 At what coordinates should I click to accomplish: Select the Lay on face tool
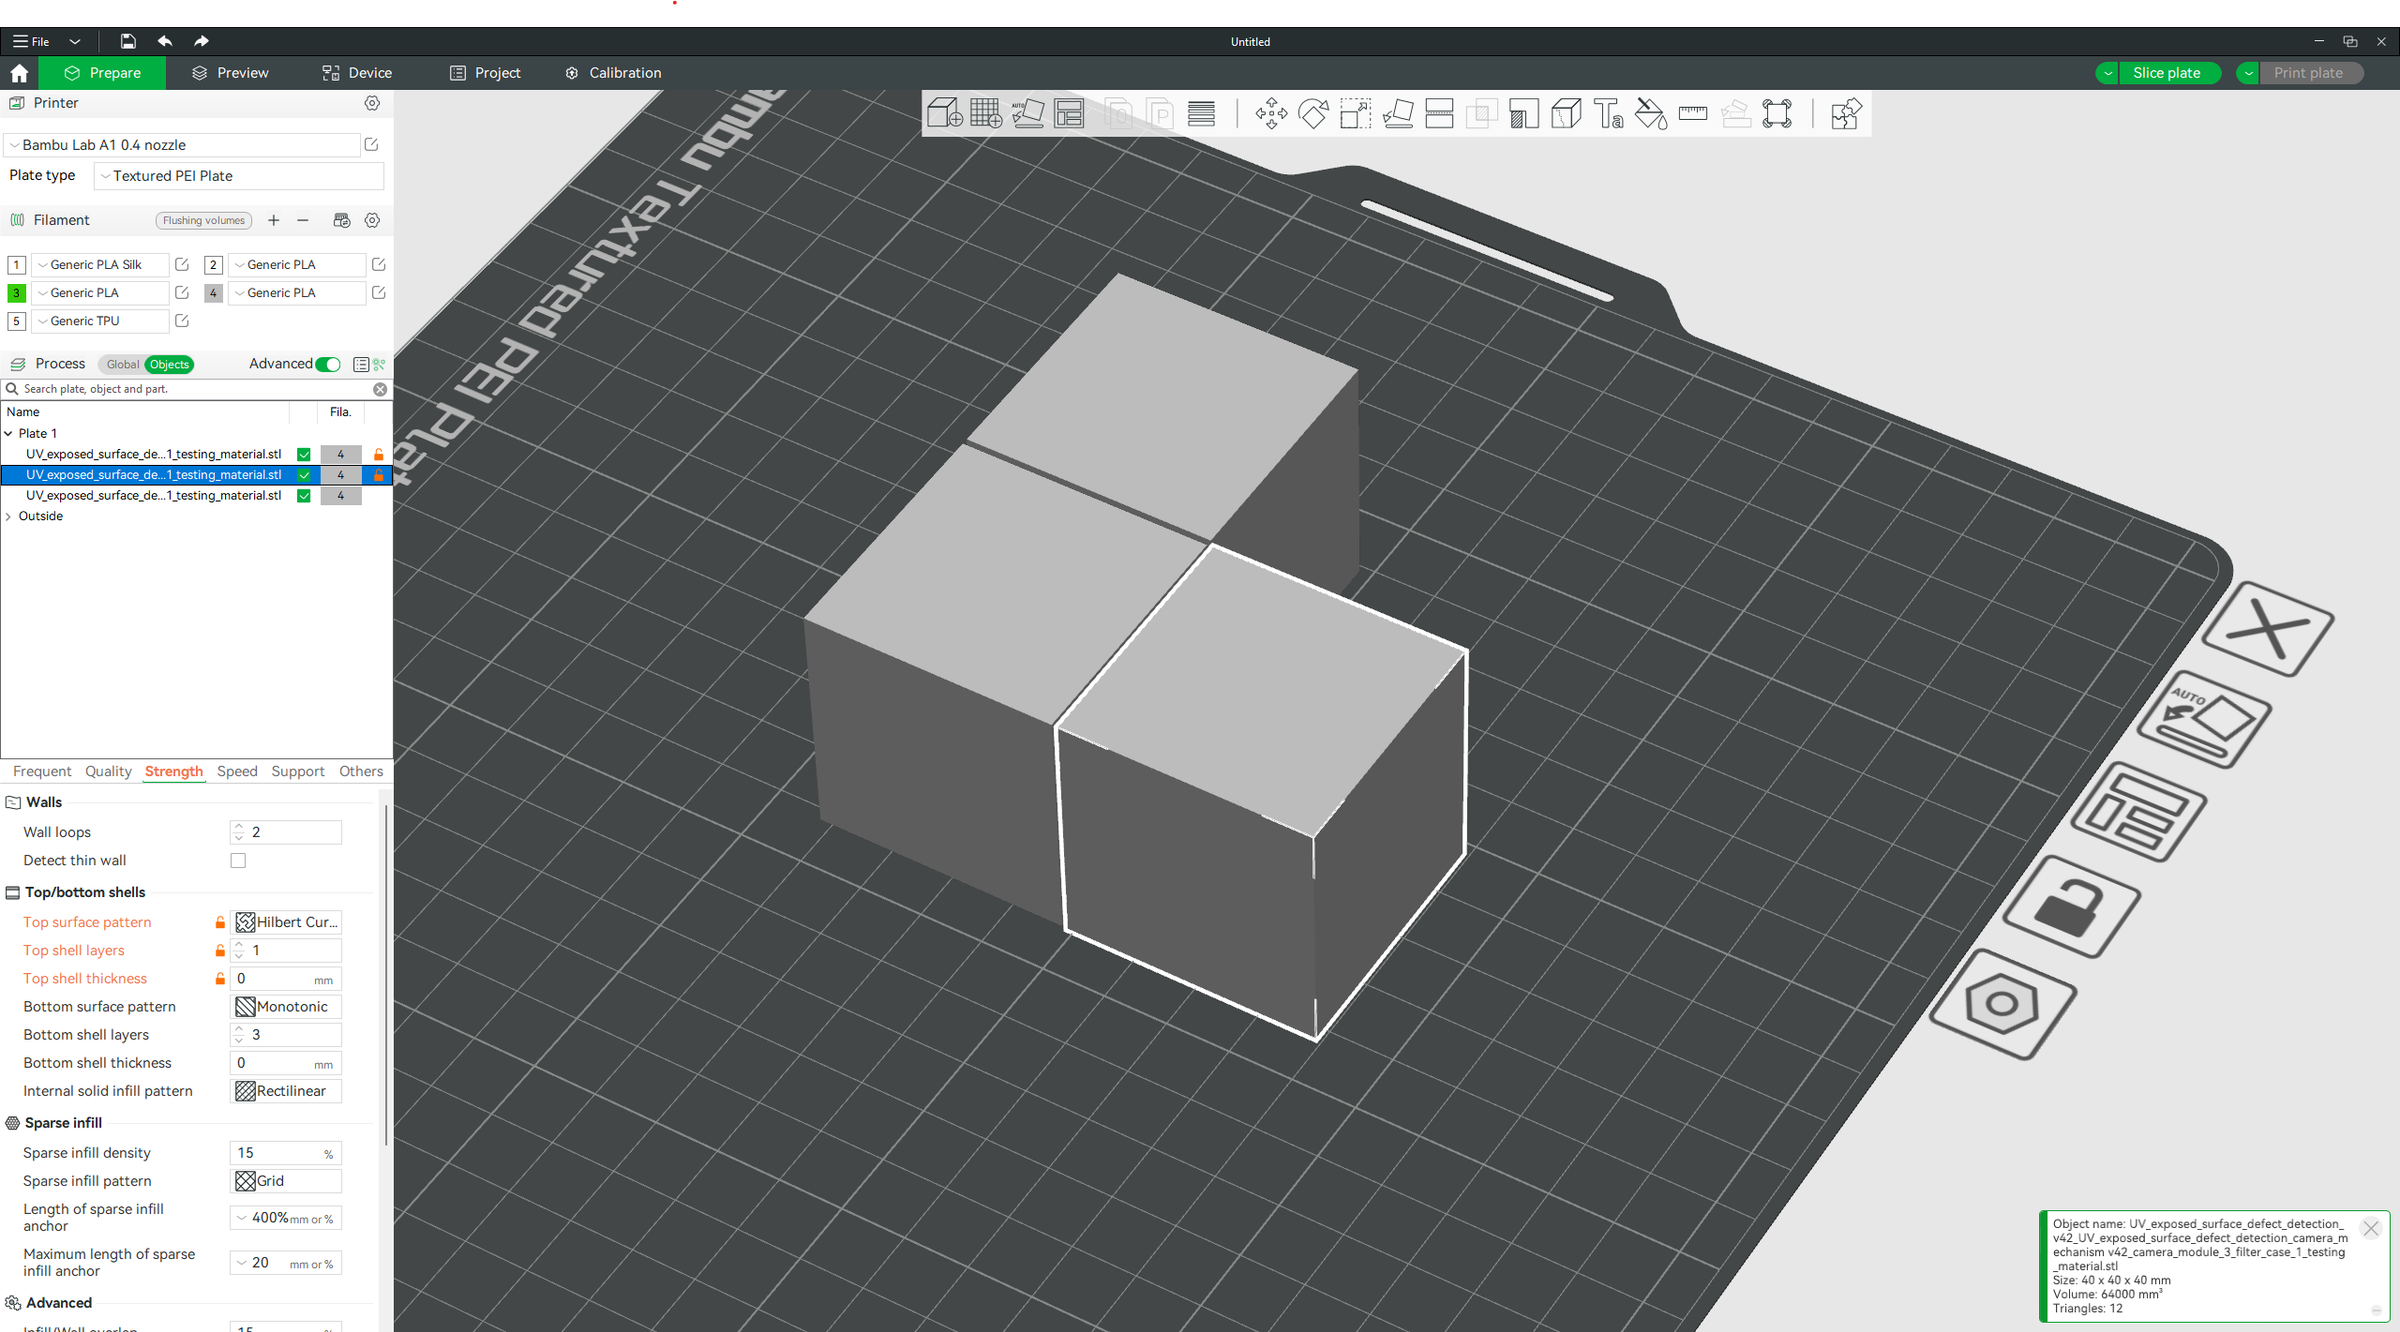coord(1397,114)
